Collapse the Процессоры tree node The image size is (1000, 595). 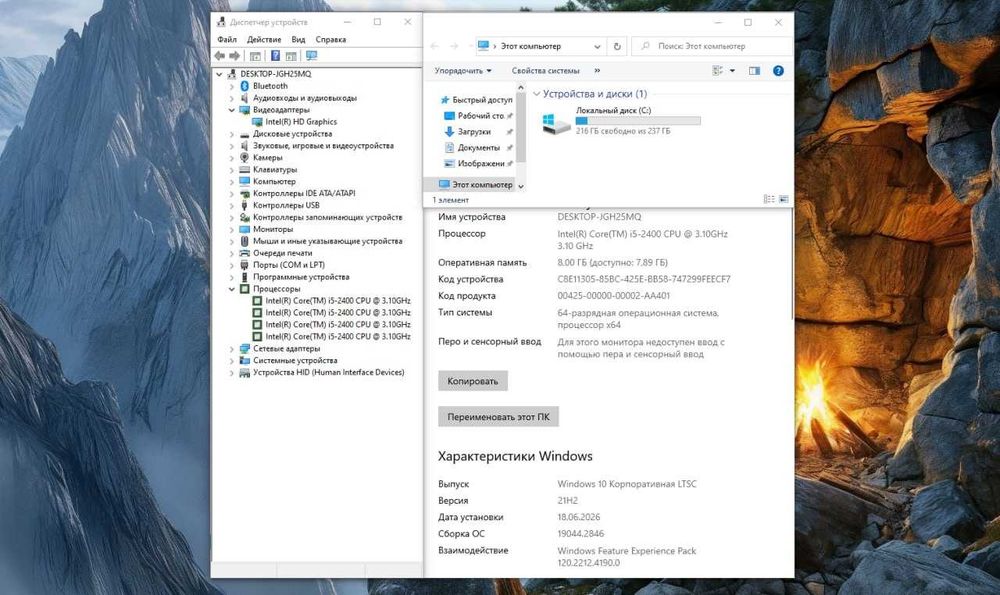coord(232,289)
